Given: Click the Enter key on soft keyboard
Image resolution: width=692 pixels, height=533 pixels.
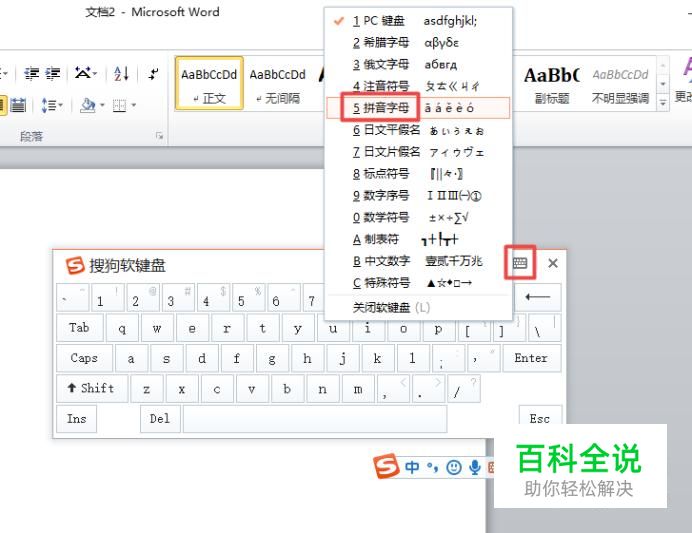Looking at the screenshot, I should (531, 358).
